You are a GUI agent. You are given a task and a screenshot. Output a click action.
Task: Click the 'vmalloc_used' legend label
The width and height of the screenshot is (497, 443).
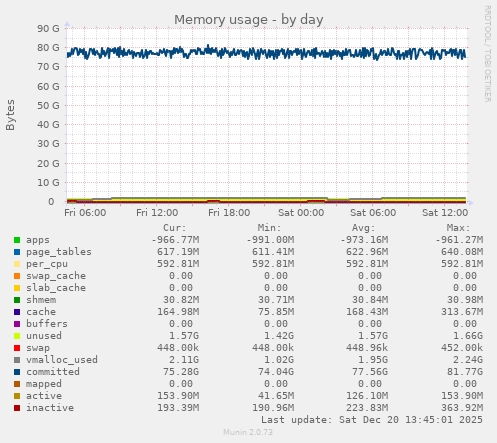pos(62,360)
